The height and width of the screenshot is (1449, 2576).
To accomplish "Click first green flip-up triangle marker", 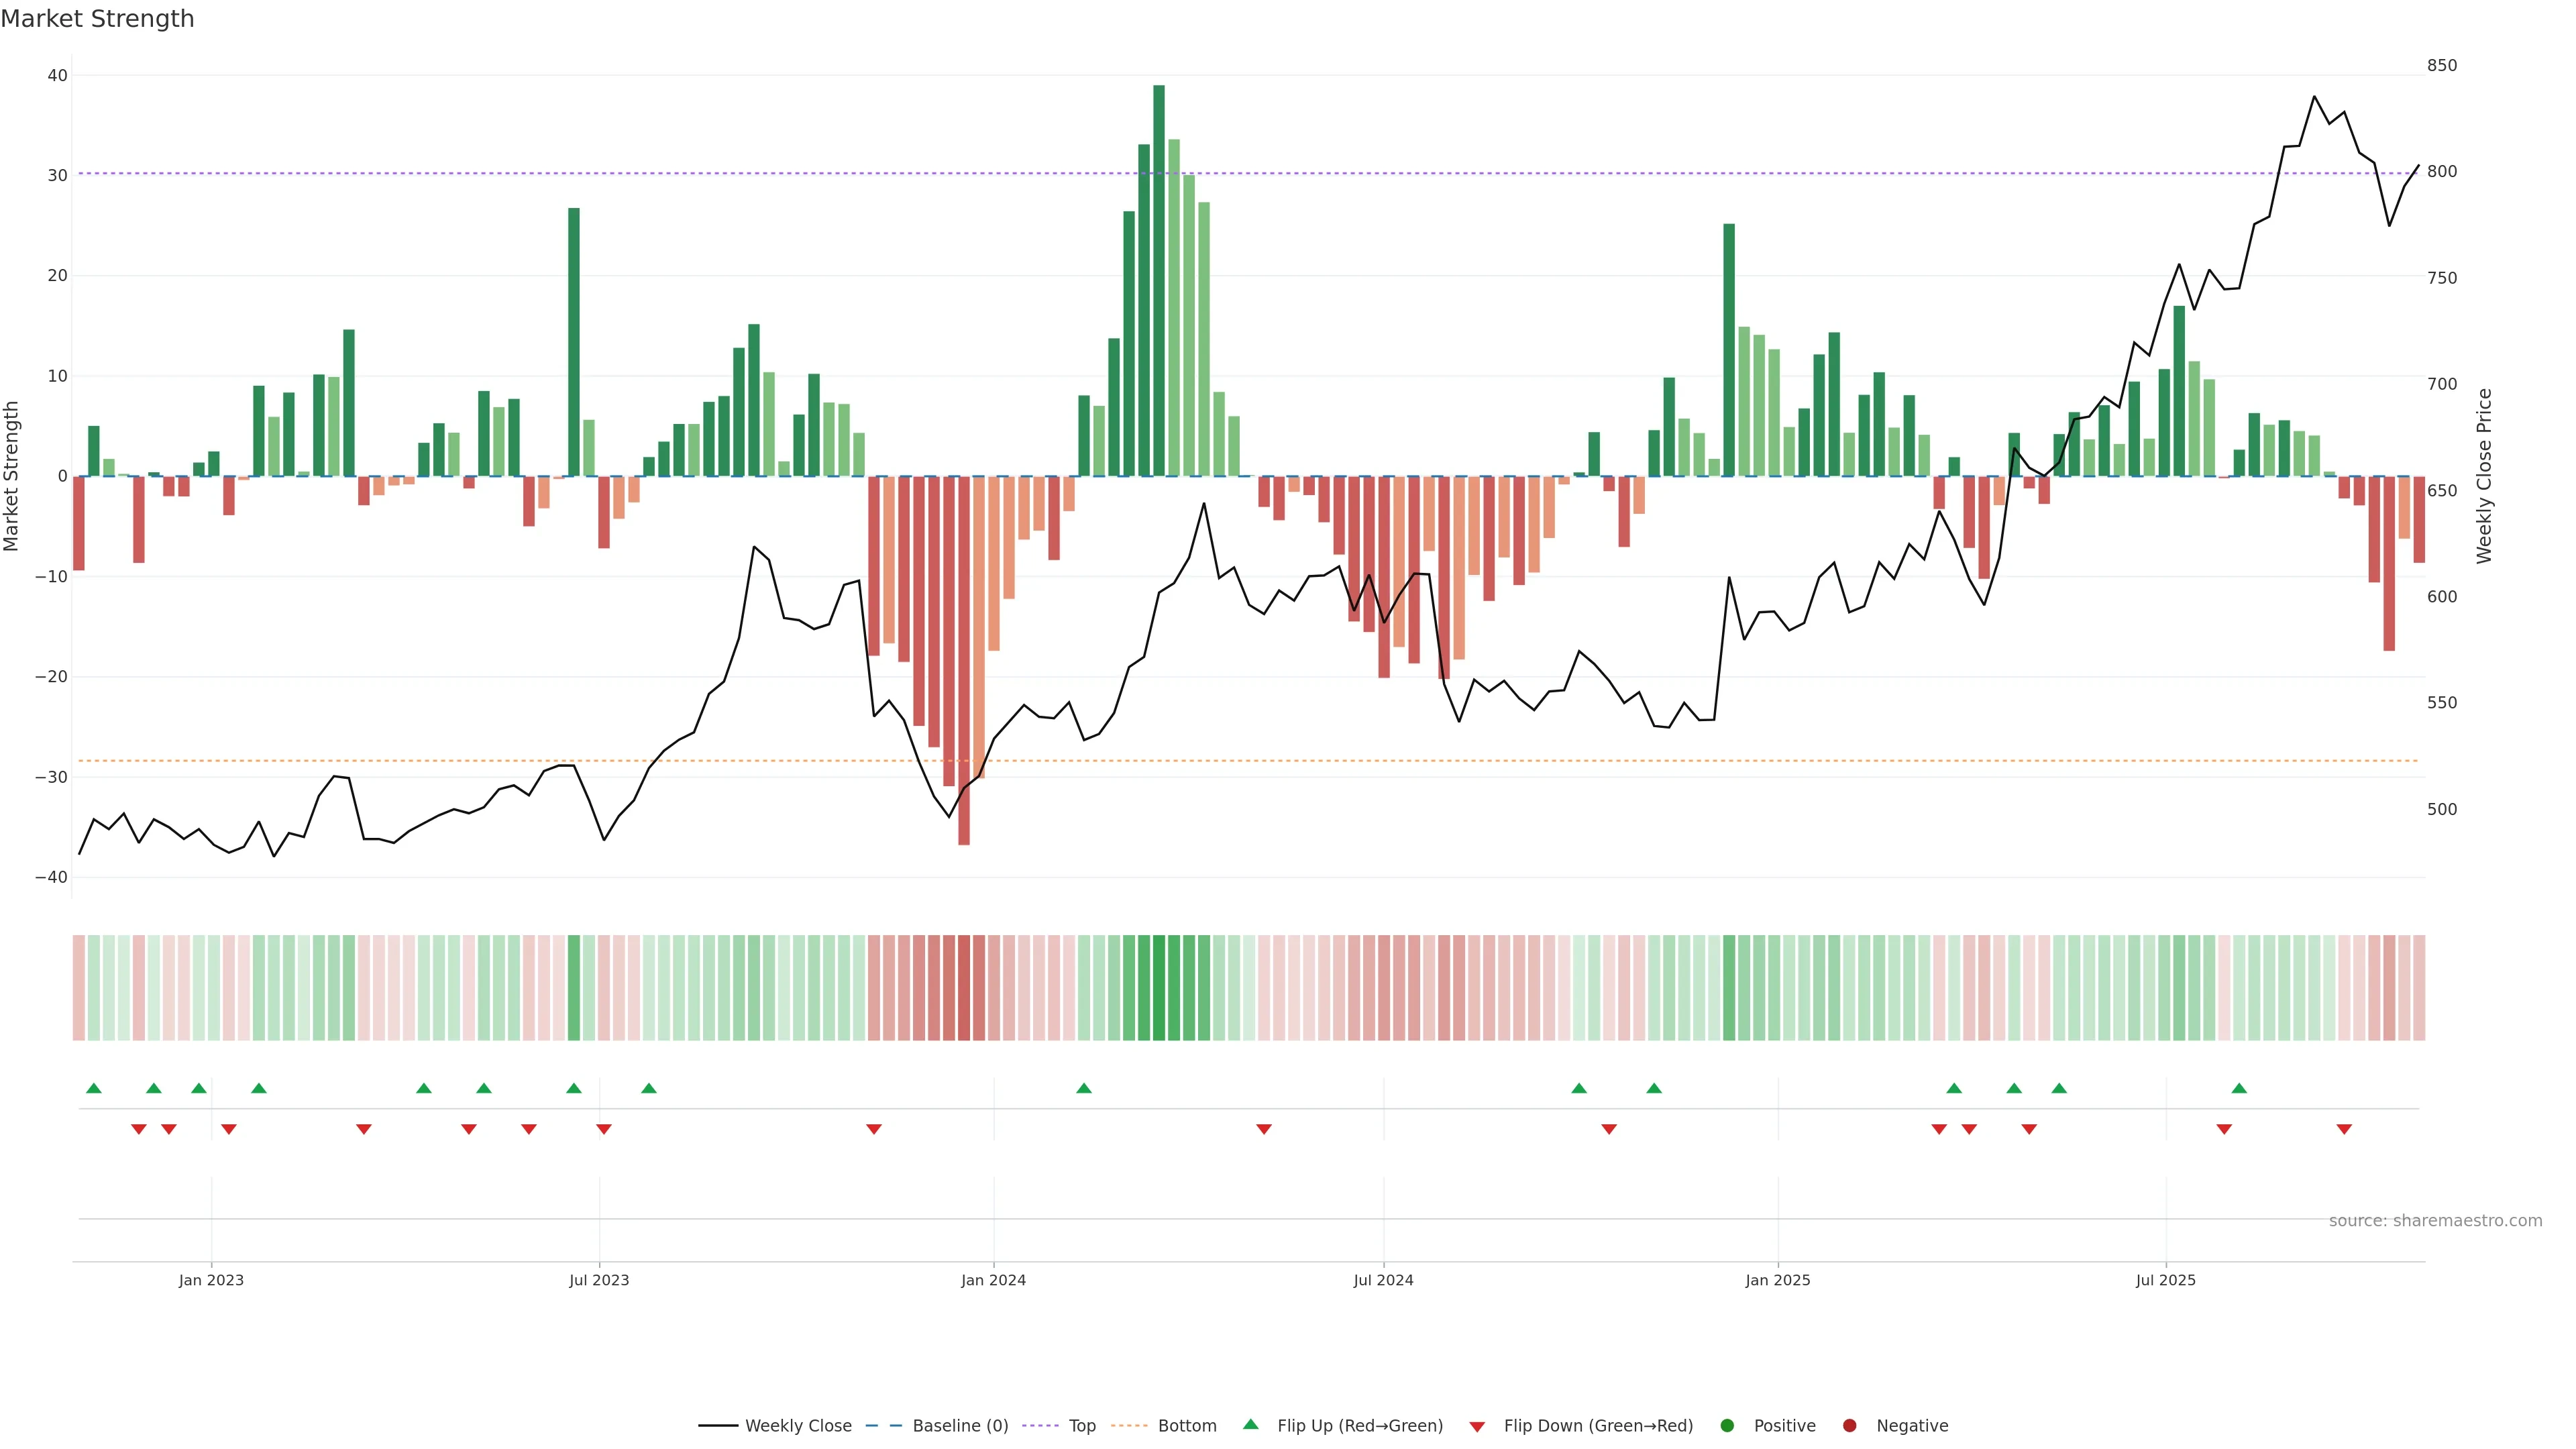I will (x=94, y=1088).
